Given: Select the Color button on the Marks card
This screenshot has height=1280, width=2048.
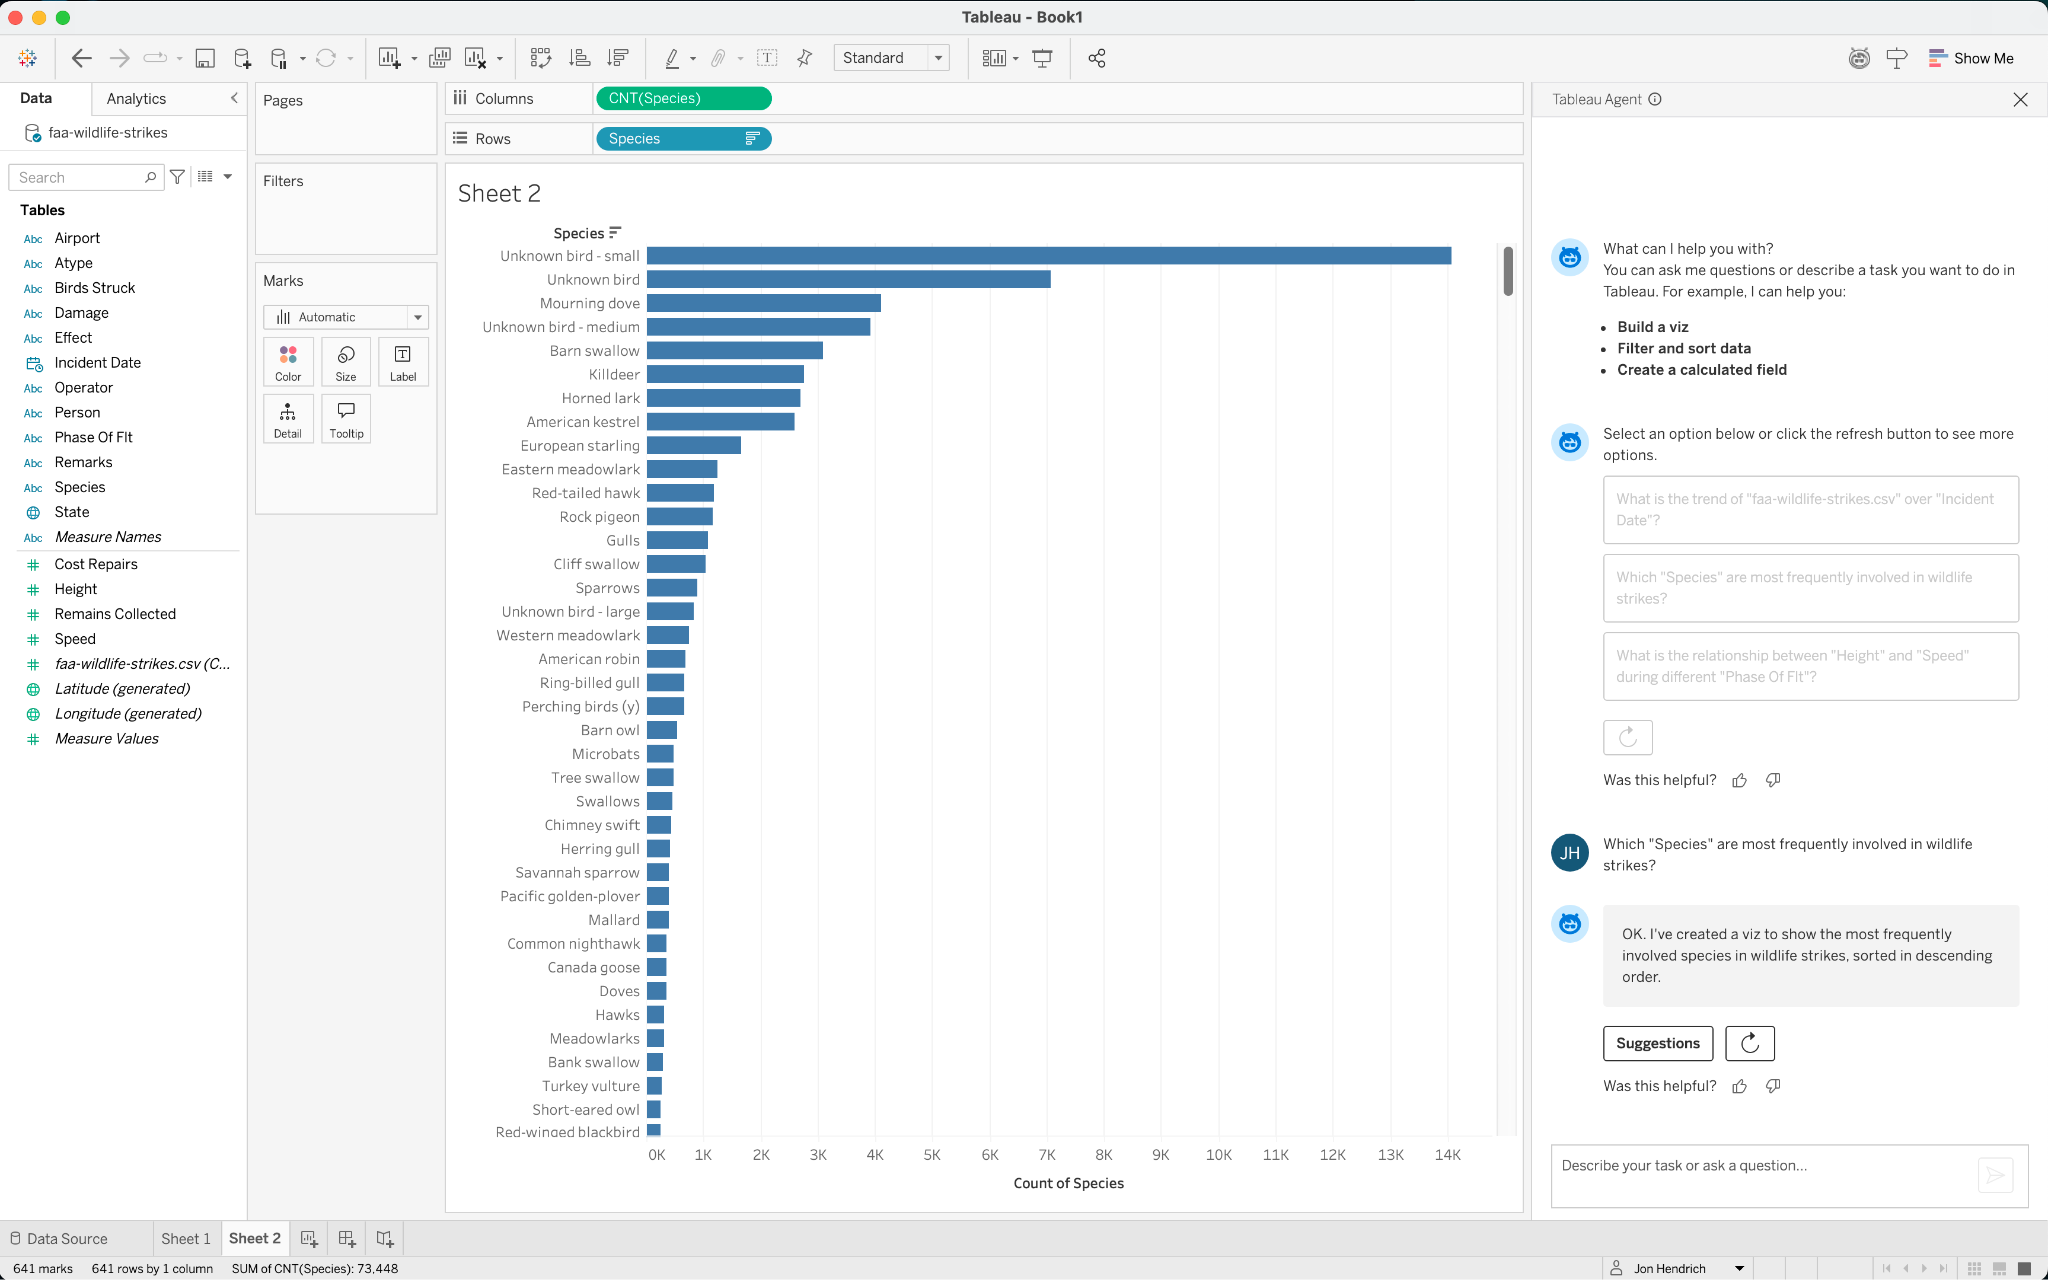Looking at the screenshot, I should tap(287, 362).
